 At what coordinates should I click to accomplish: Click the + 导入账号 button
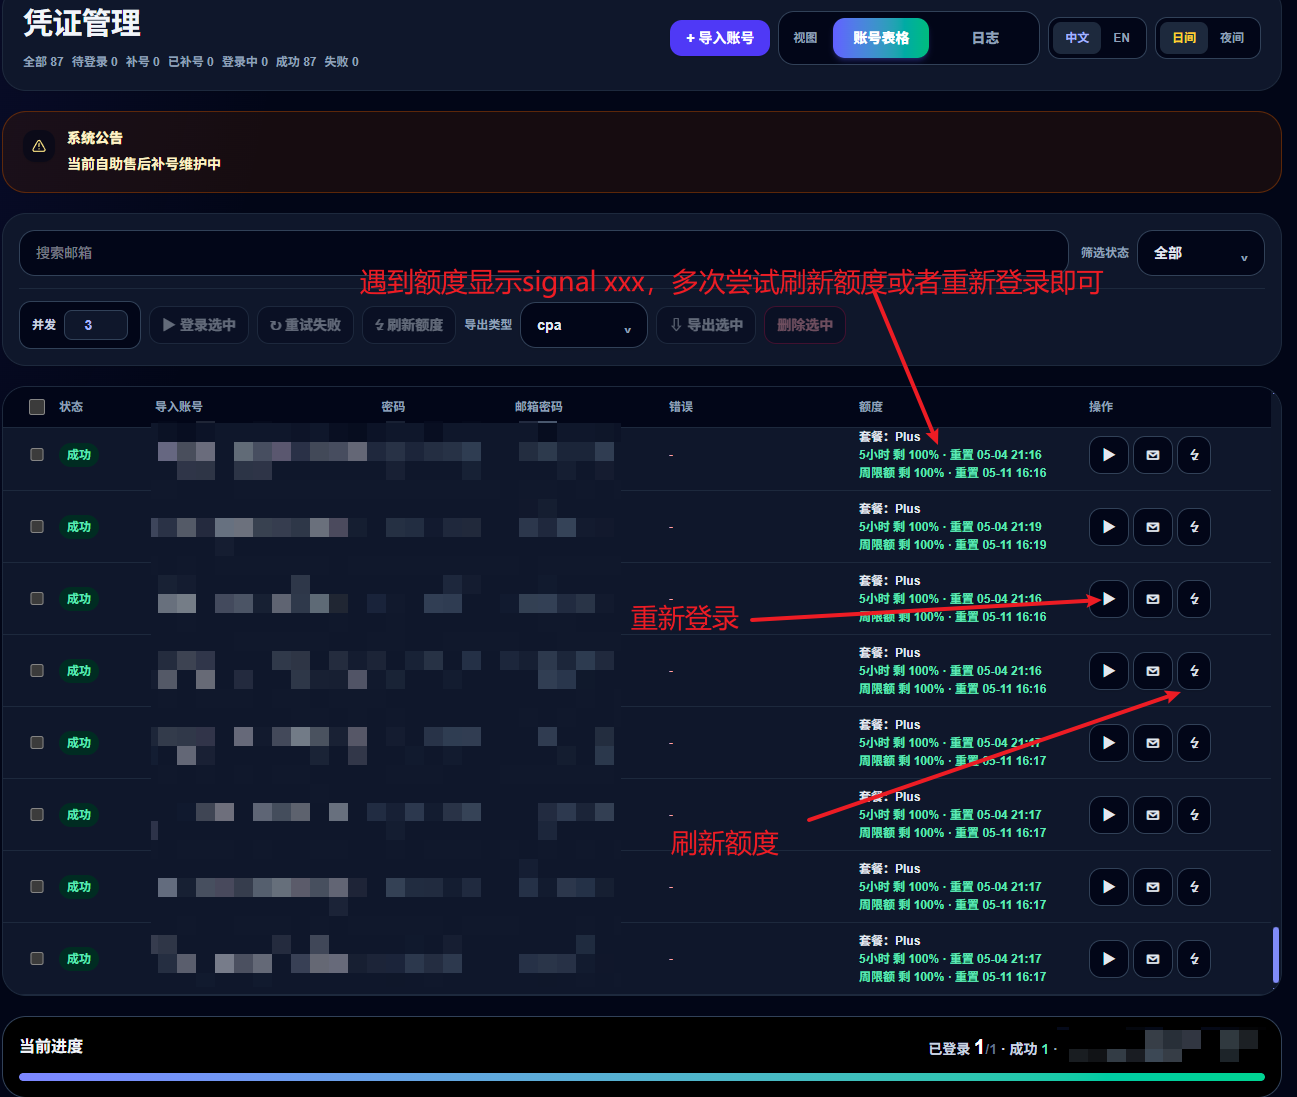coord(720,38)
